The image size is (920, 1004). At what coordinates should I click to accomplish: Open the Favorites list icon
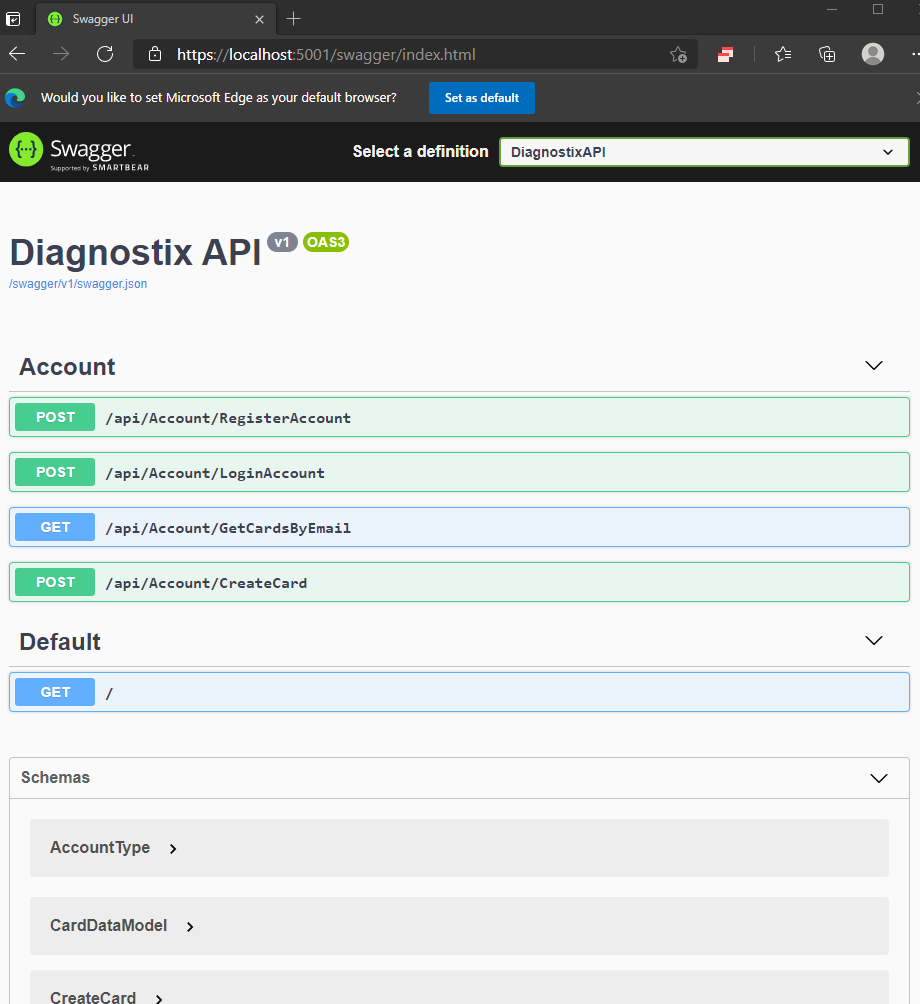coord(782,54)
